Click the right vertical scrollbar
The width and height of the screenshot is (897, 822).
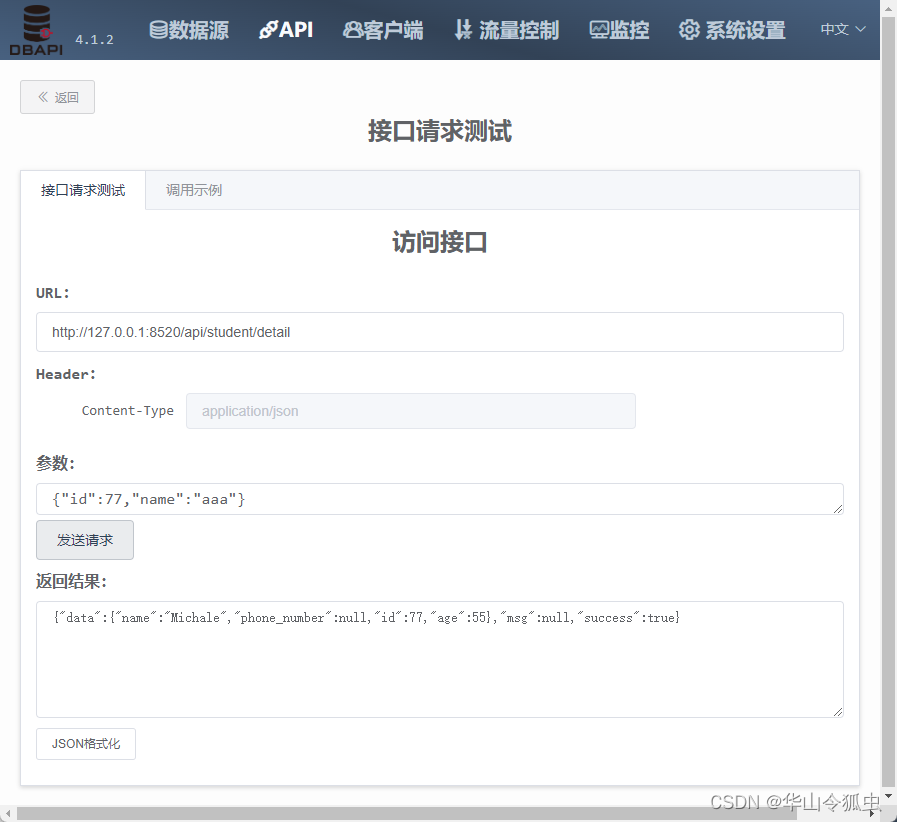click(x=887, y=400)
